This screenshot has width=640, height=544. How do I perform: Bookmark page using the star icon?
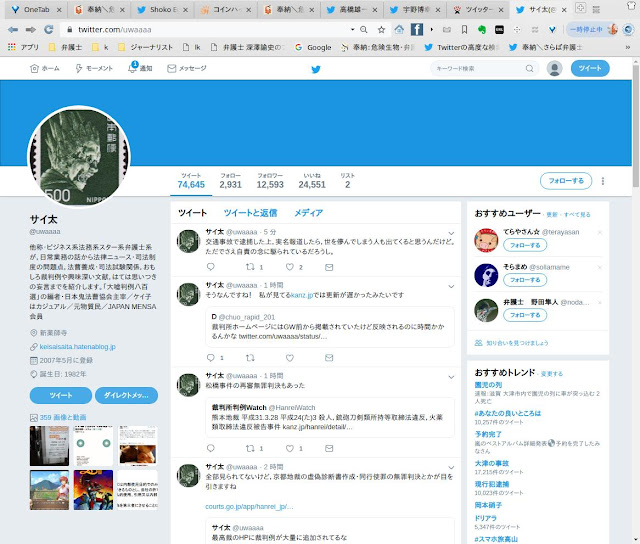(x=381, y=29)
